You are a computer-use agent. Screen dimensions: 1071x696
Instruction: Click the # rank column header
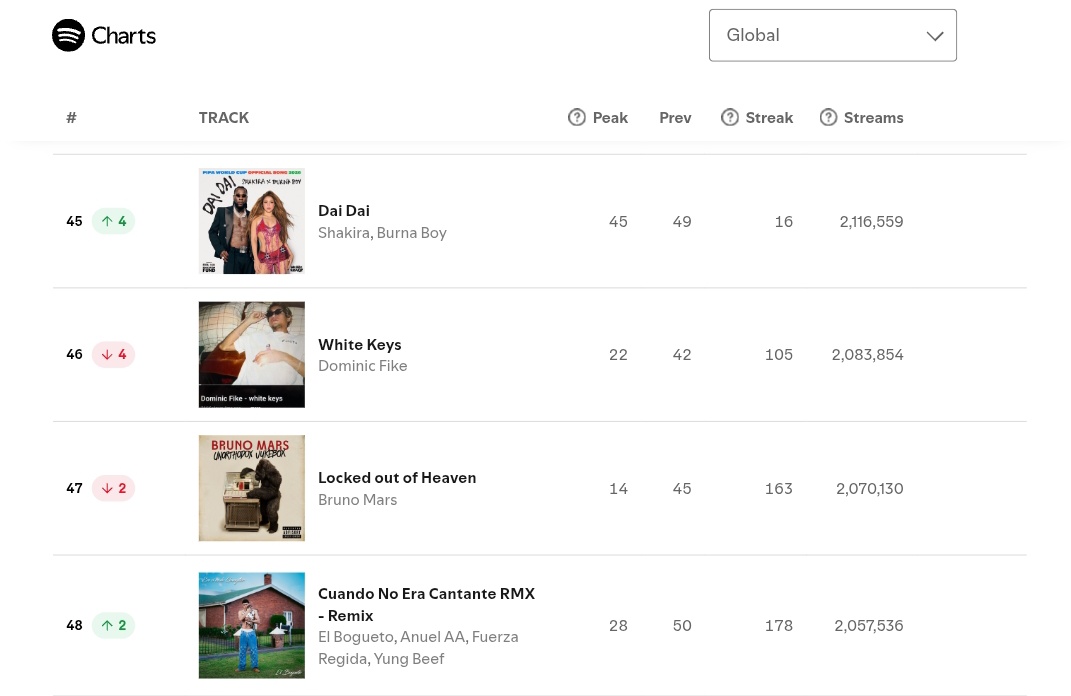point(71,117)
